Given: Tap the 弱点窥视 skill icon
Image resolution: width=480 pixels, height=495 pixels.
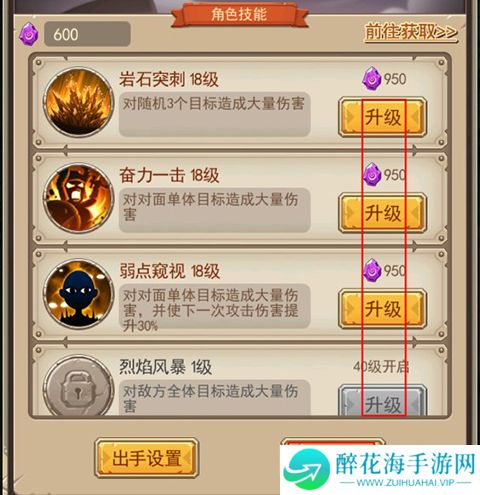Looking at the screenshot, I should 79,294.
